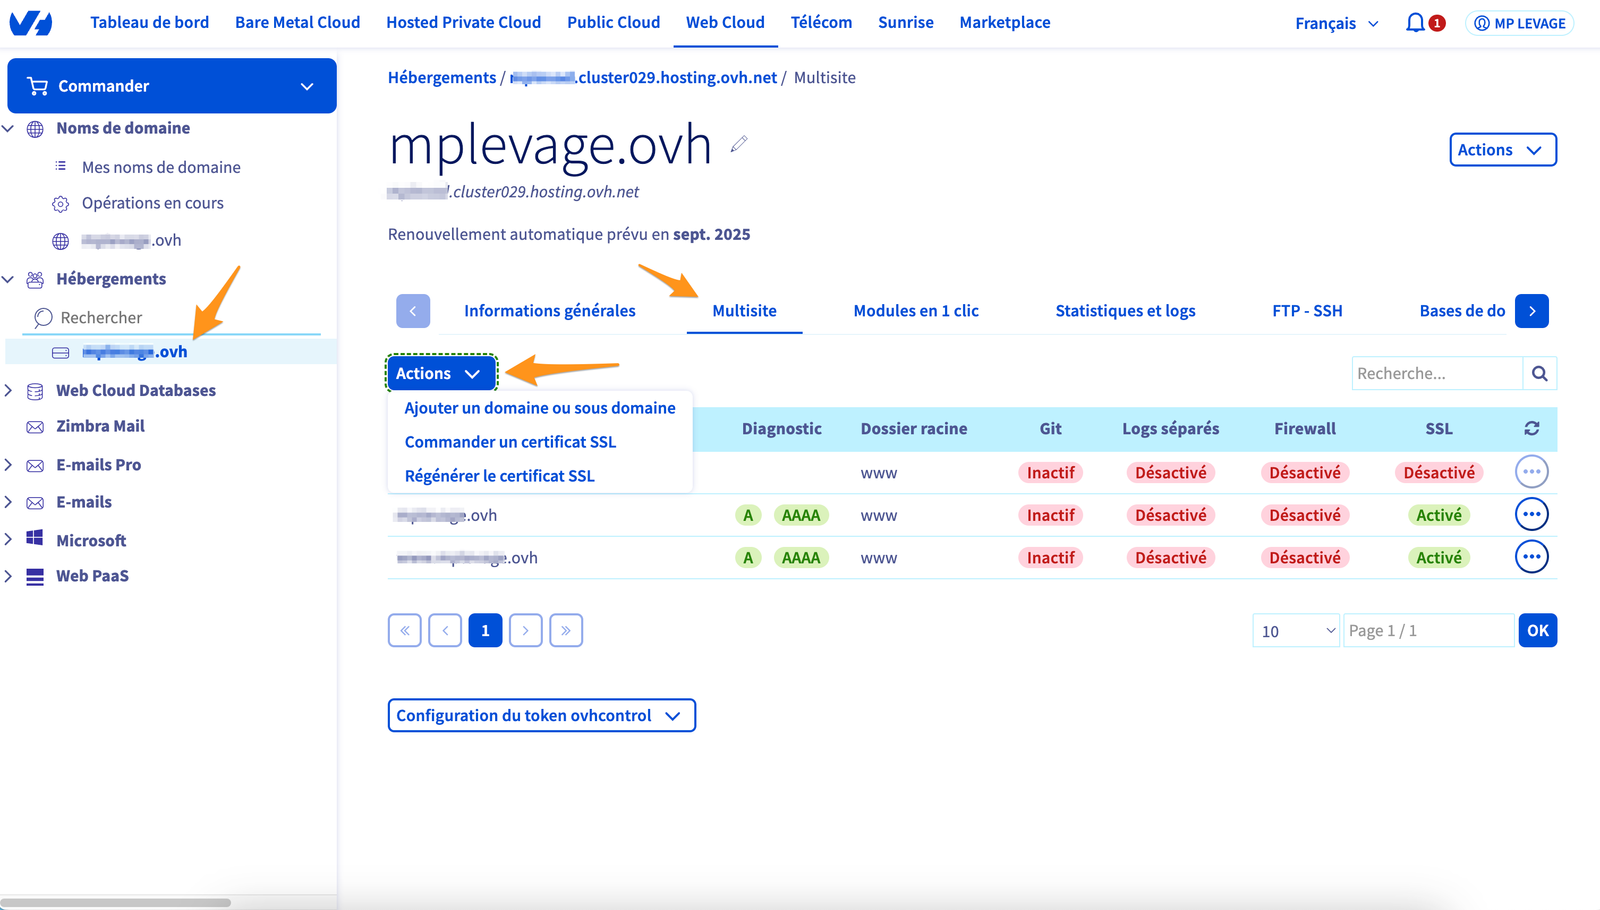
Task: Toggle the blue Actions dropdown above the table
Action: click(x=441, y=373)
